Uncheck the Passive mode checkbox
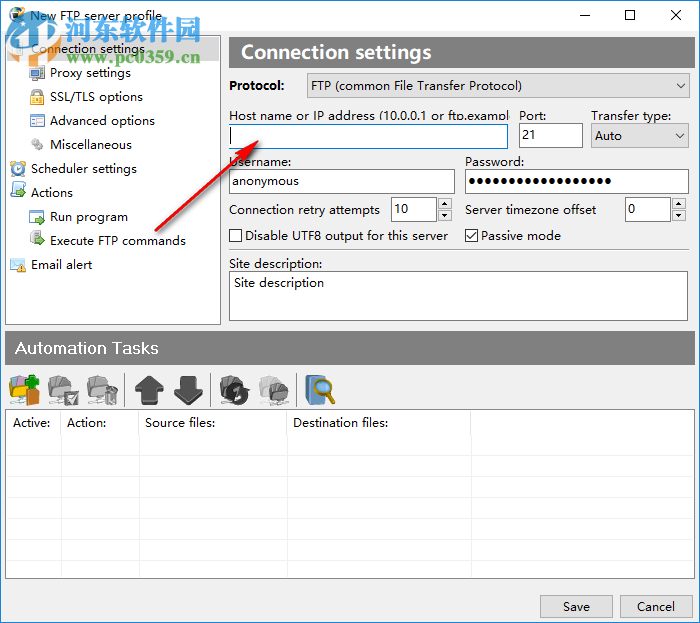Viewport: 700px width, 623px height. [x=471, y=236]
